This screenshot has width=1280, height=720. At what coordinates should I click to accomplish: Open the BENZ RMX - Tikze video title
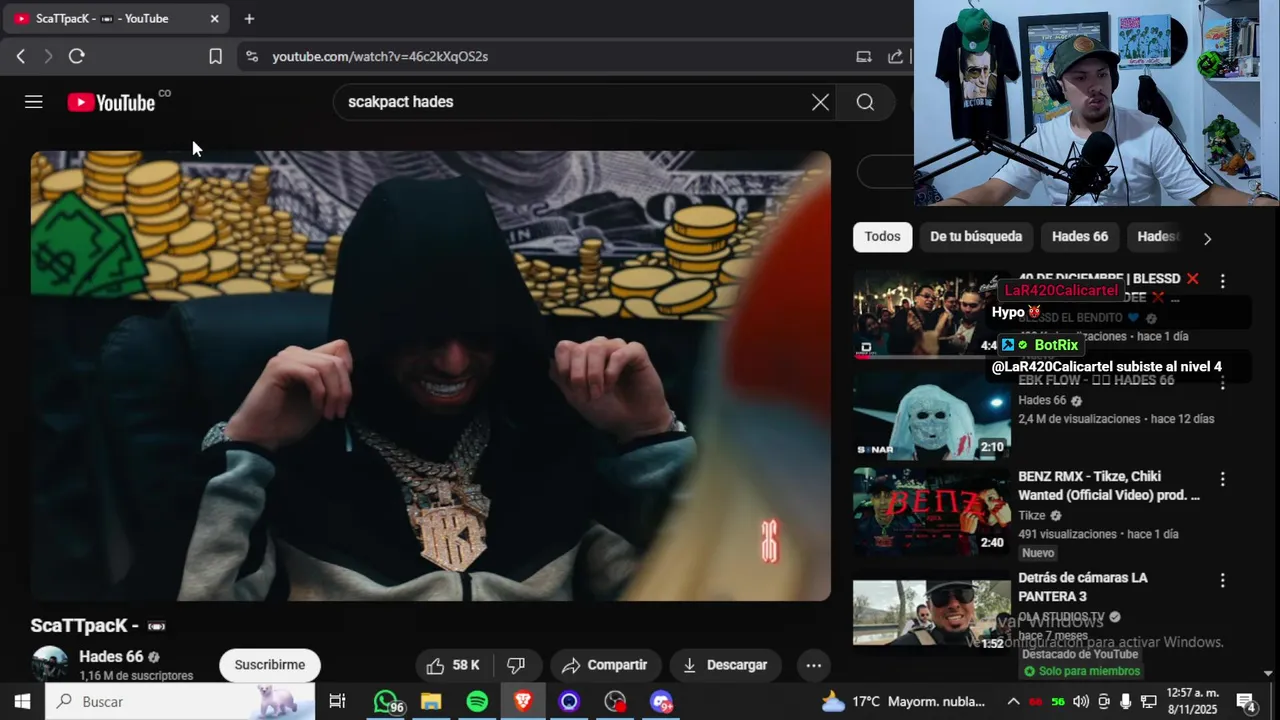1109,486
